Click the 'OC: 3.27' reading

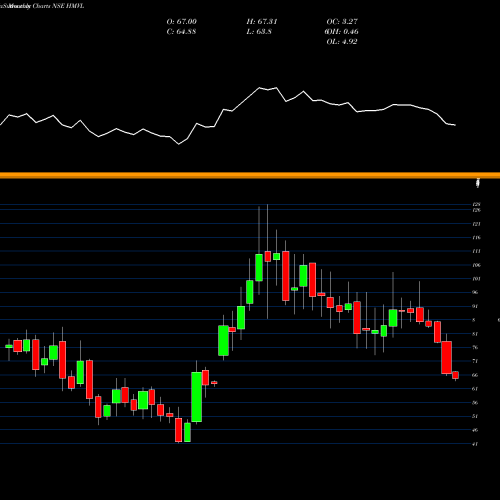[x=342, y=22]
